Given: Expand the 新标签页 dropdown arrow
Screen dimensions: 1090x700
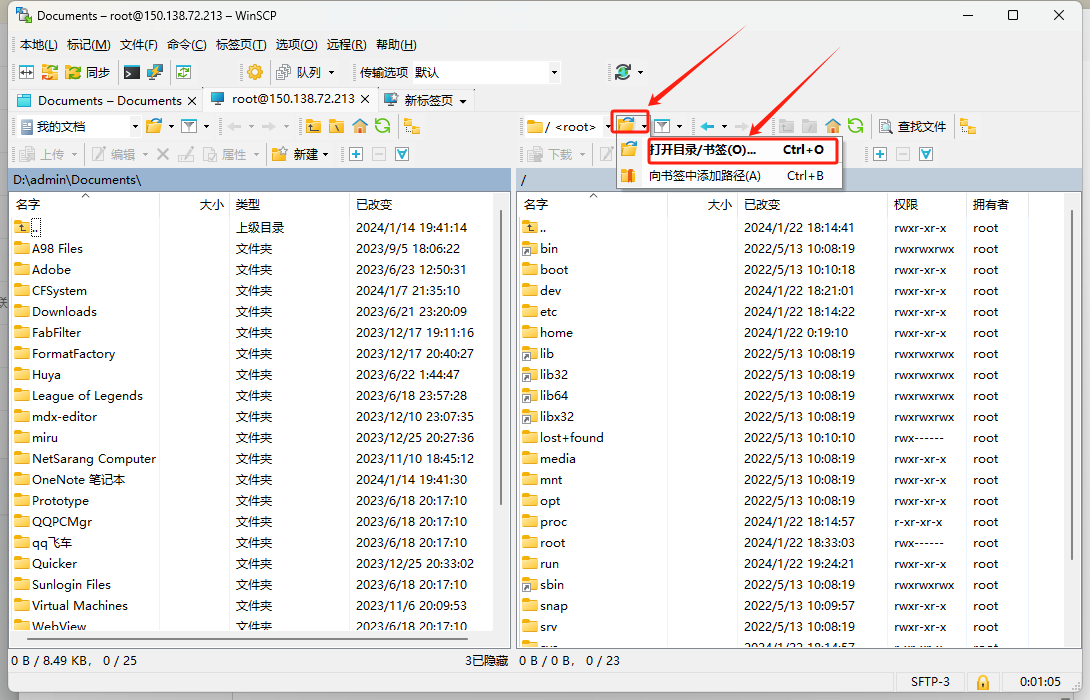Looking at the screenshot, I should [463, 101].
